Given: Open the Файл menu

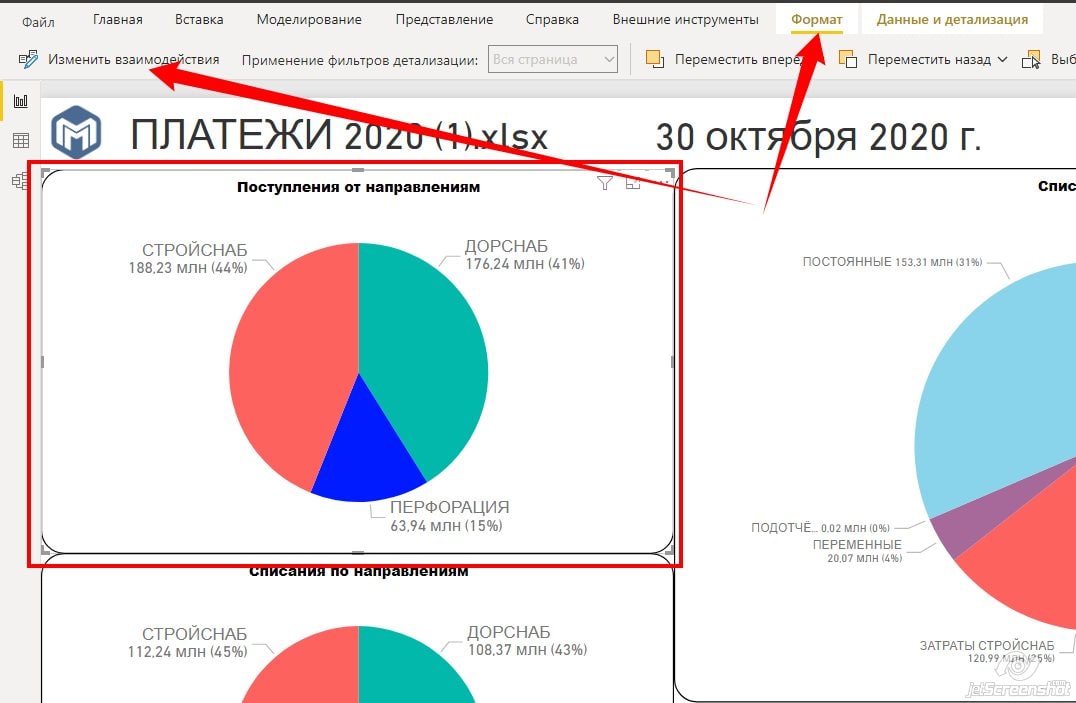Looking at the screenshot, I should point(38,22).
